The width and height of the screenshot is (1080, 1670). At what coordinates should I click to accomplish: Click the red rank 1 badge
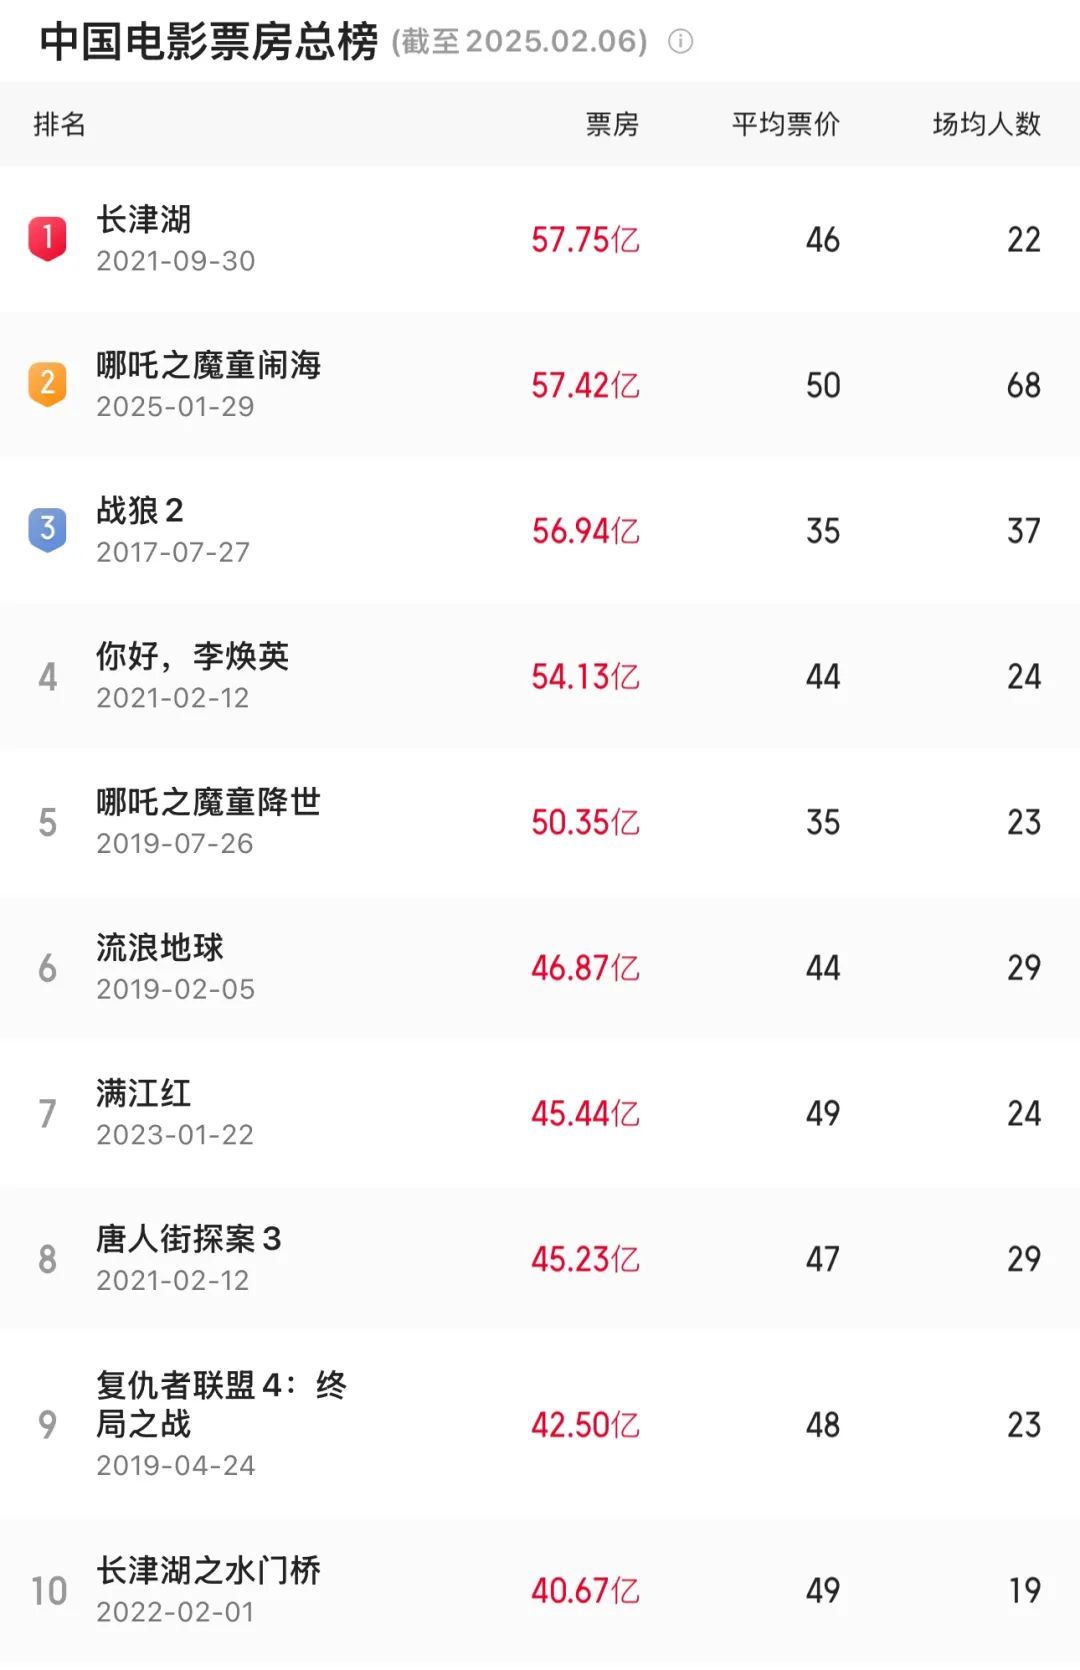[47, 239]
